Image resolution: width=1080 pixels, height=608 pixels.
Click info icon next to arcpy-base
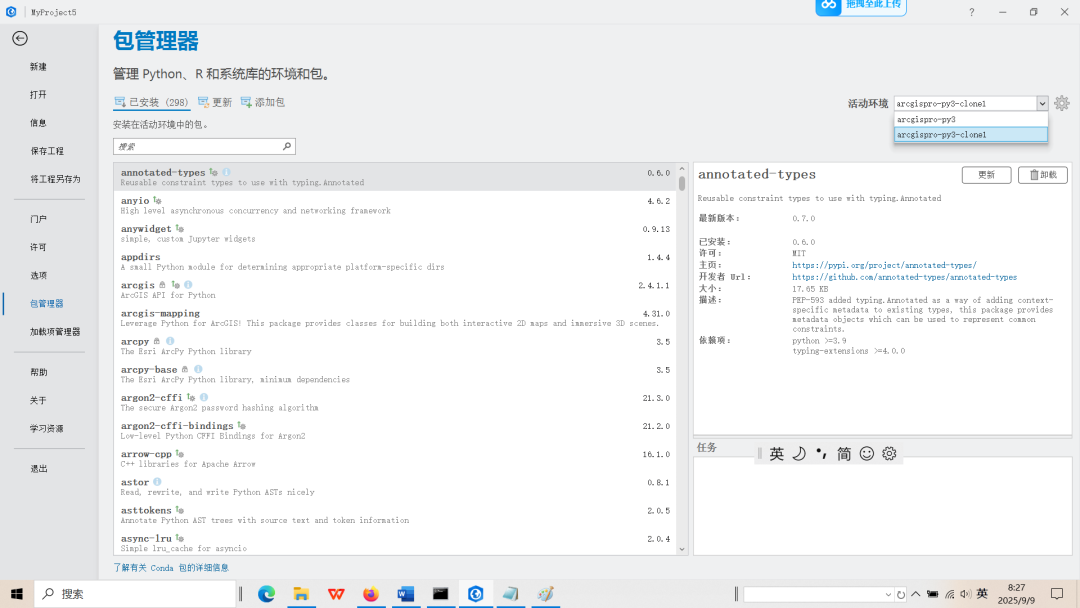pyautogui.click(x=198, y=369)
